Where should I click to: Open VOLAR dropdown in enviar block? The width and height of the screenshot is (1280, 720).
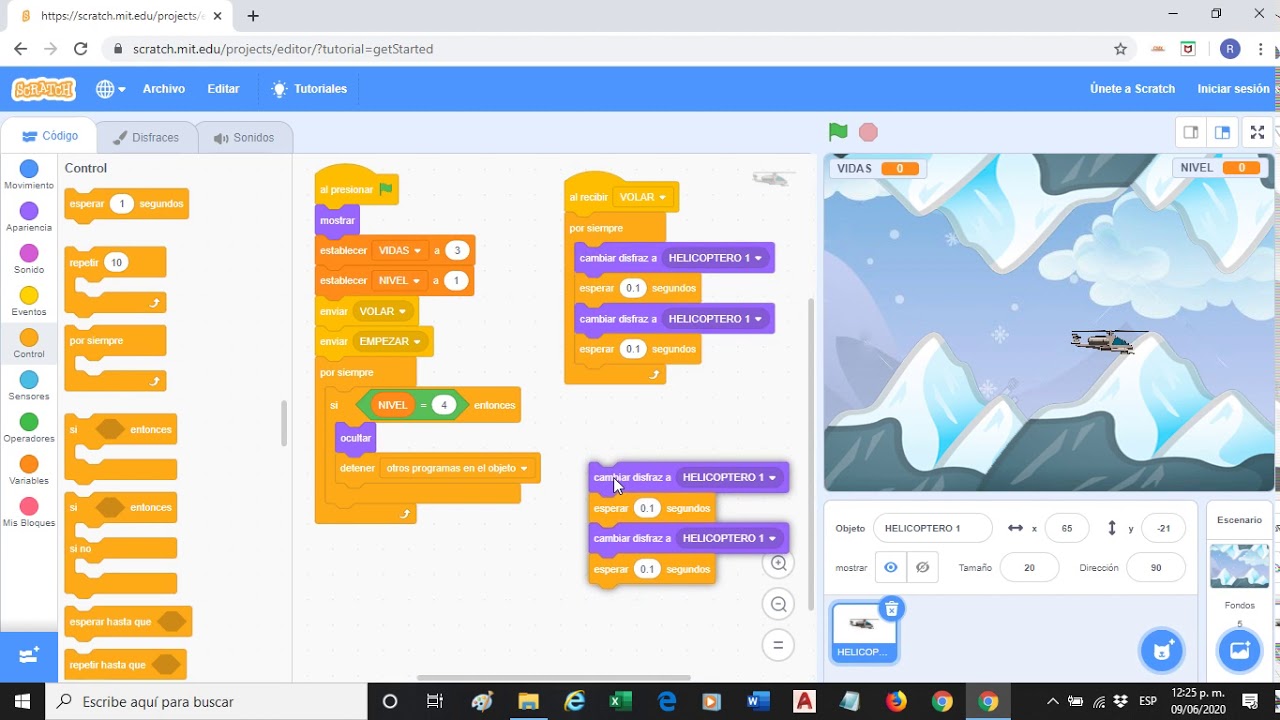(383, 311)
